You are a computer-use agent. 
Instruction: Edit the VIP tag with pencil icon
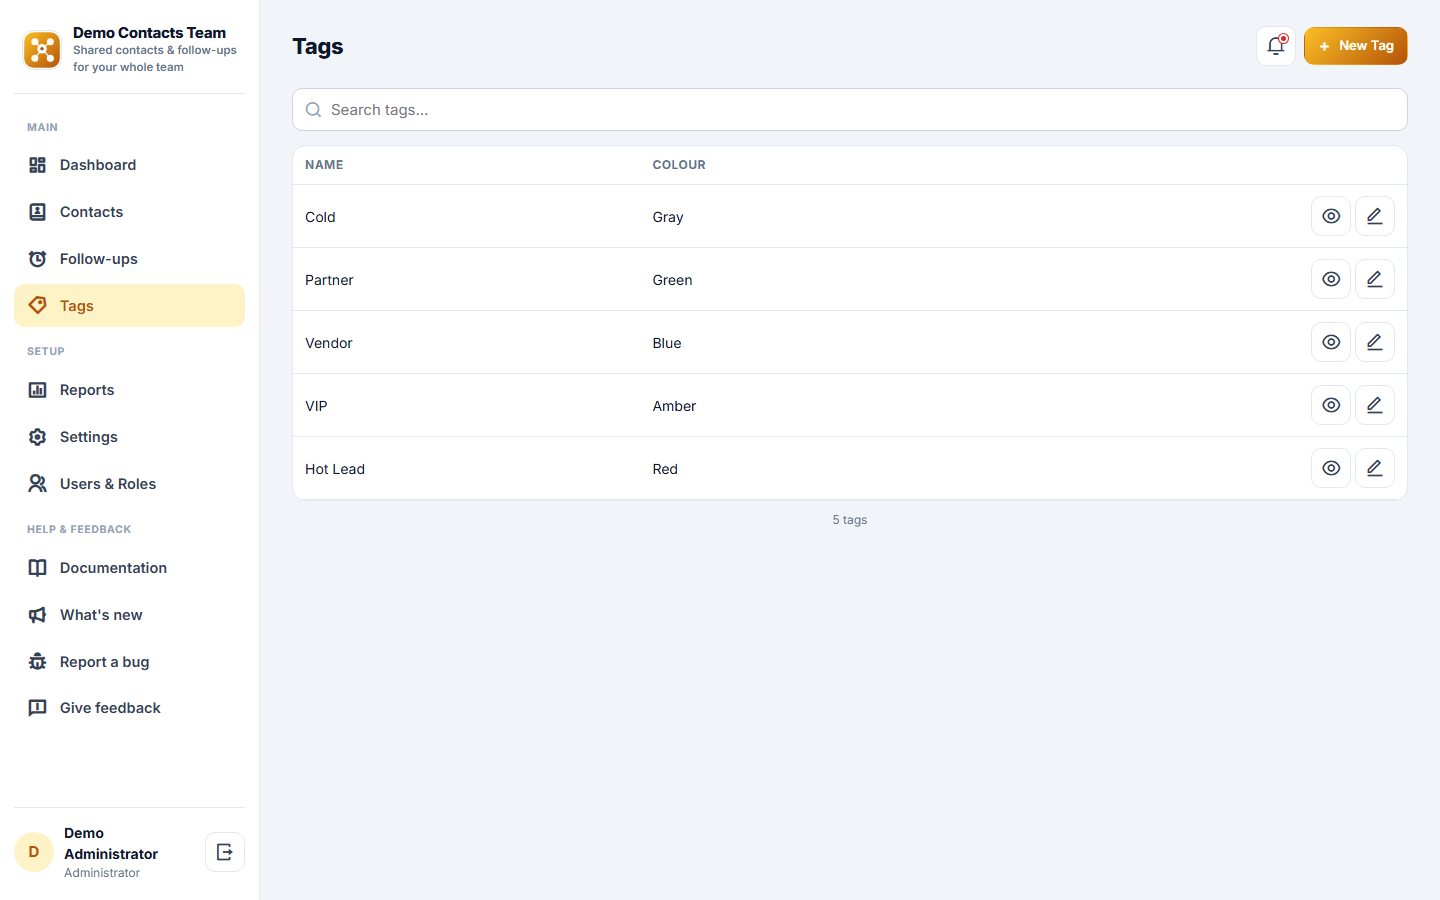tap(1375, 405)
